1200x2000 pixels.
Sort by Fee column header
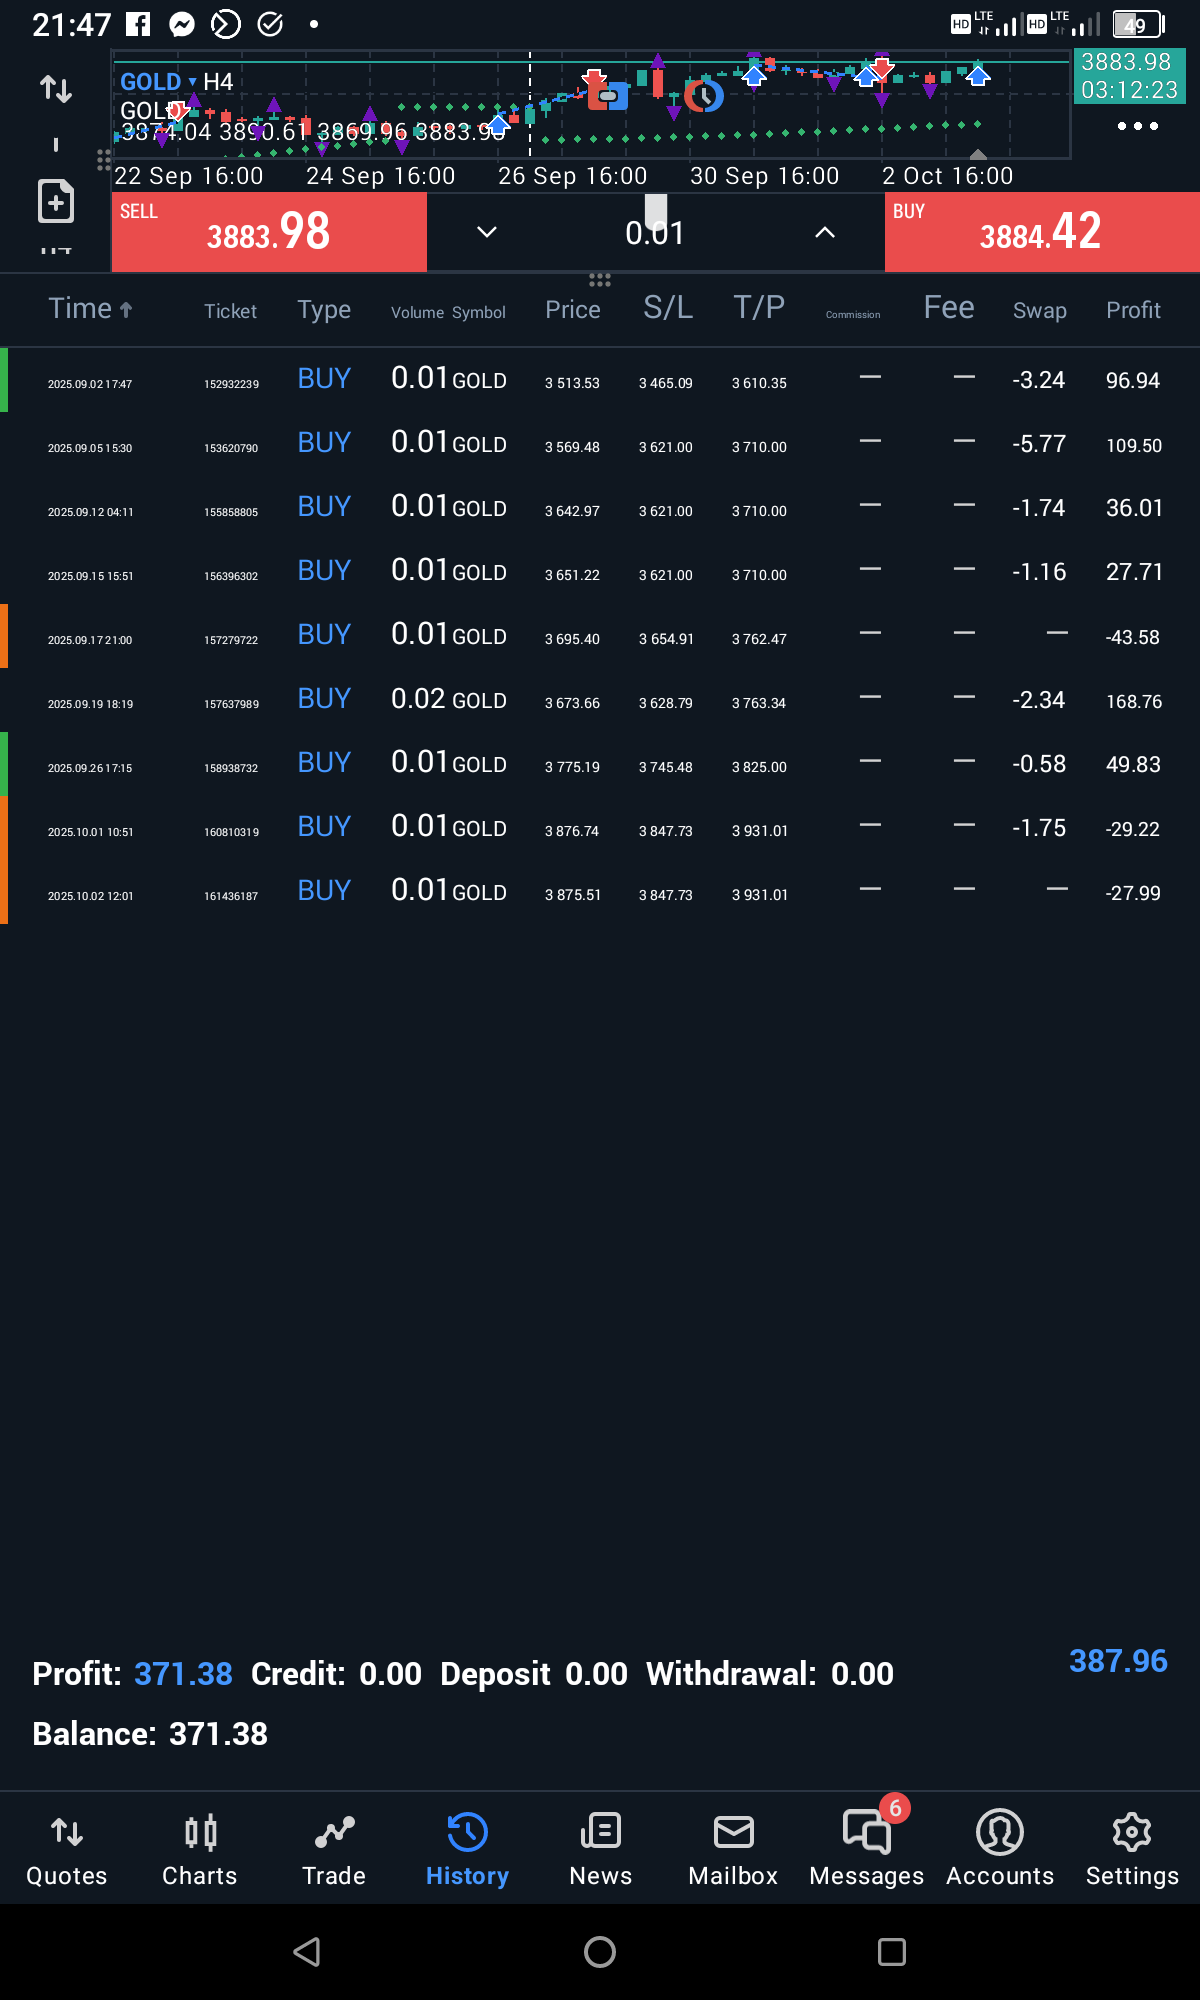[x=949, y=307]
